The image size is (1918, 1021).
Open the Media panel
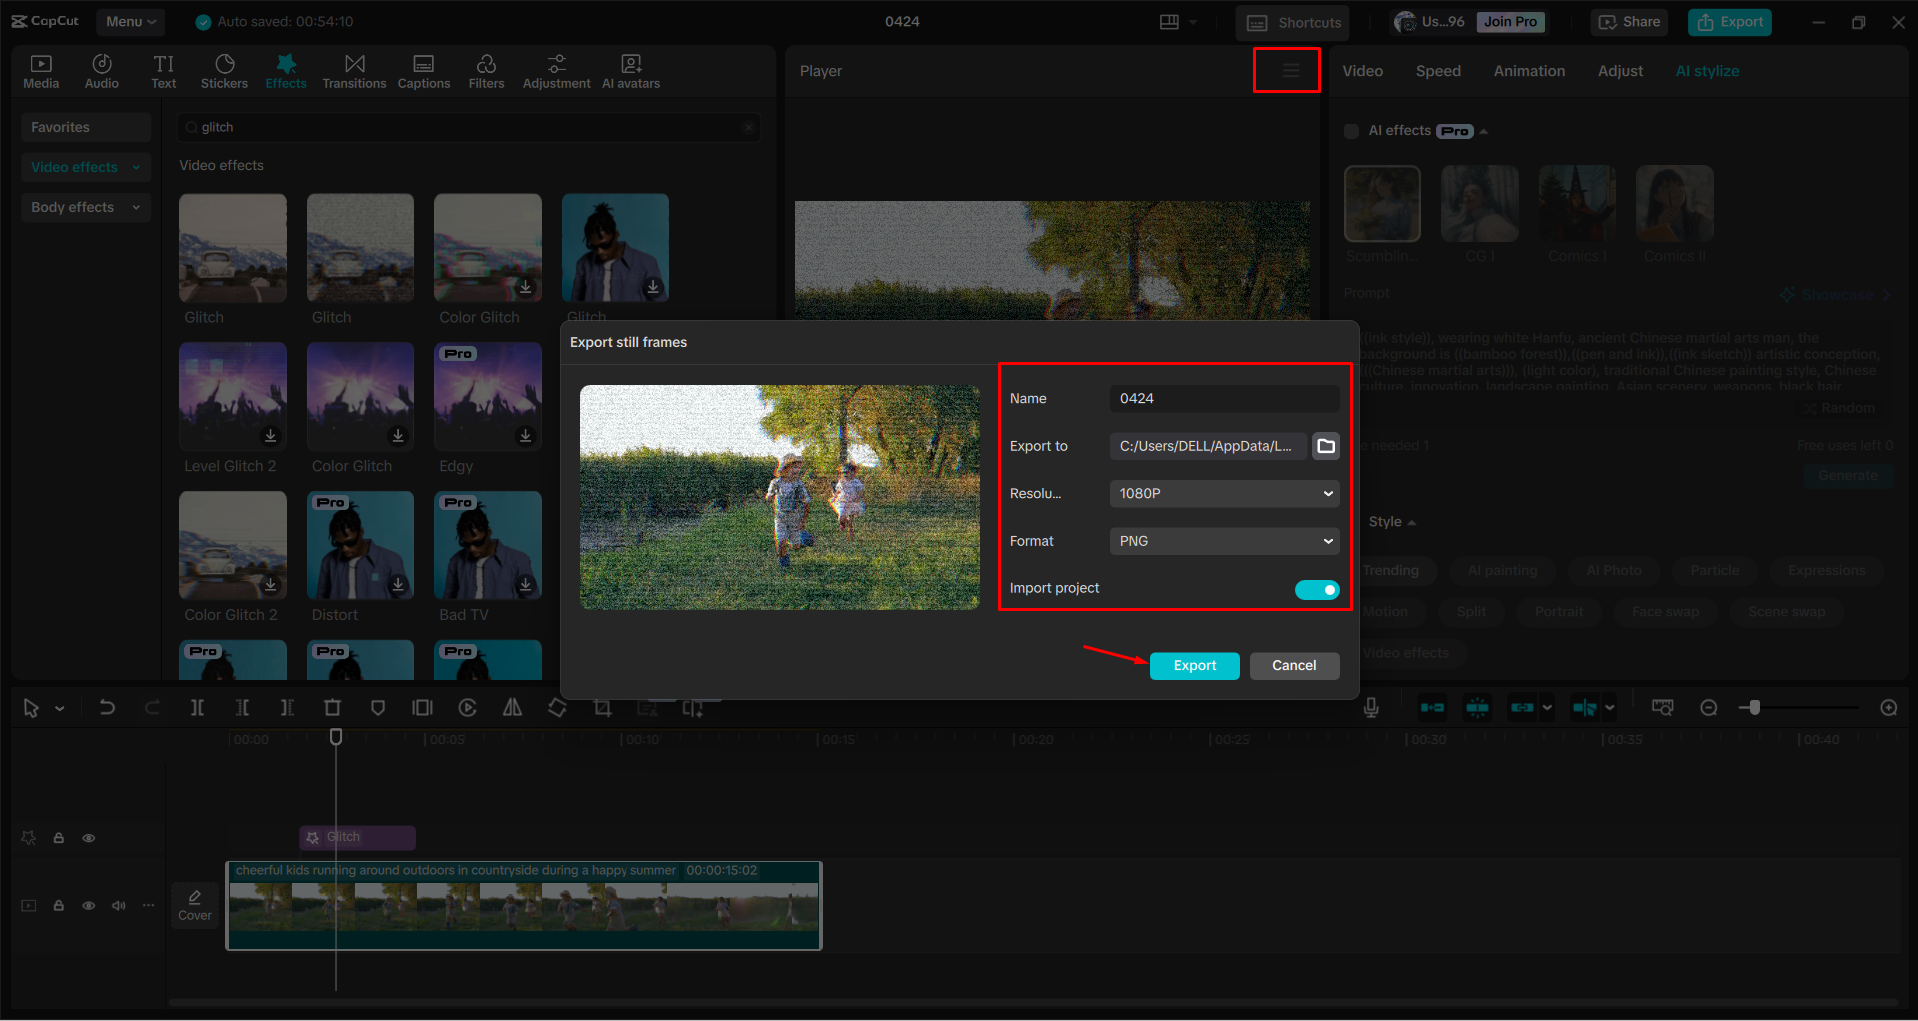(x=40, y=70)
